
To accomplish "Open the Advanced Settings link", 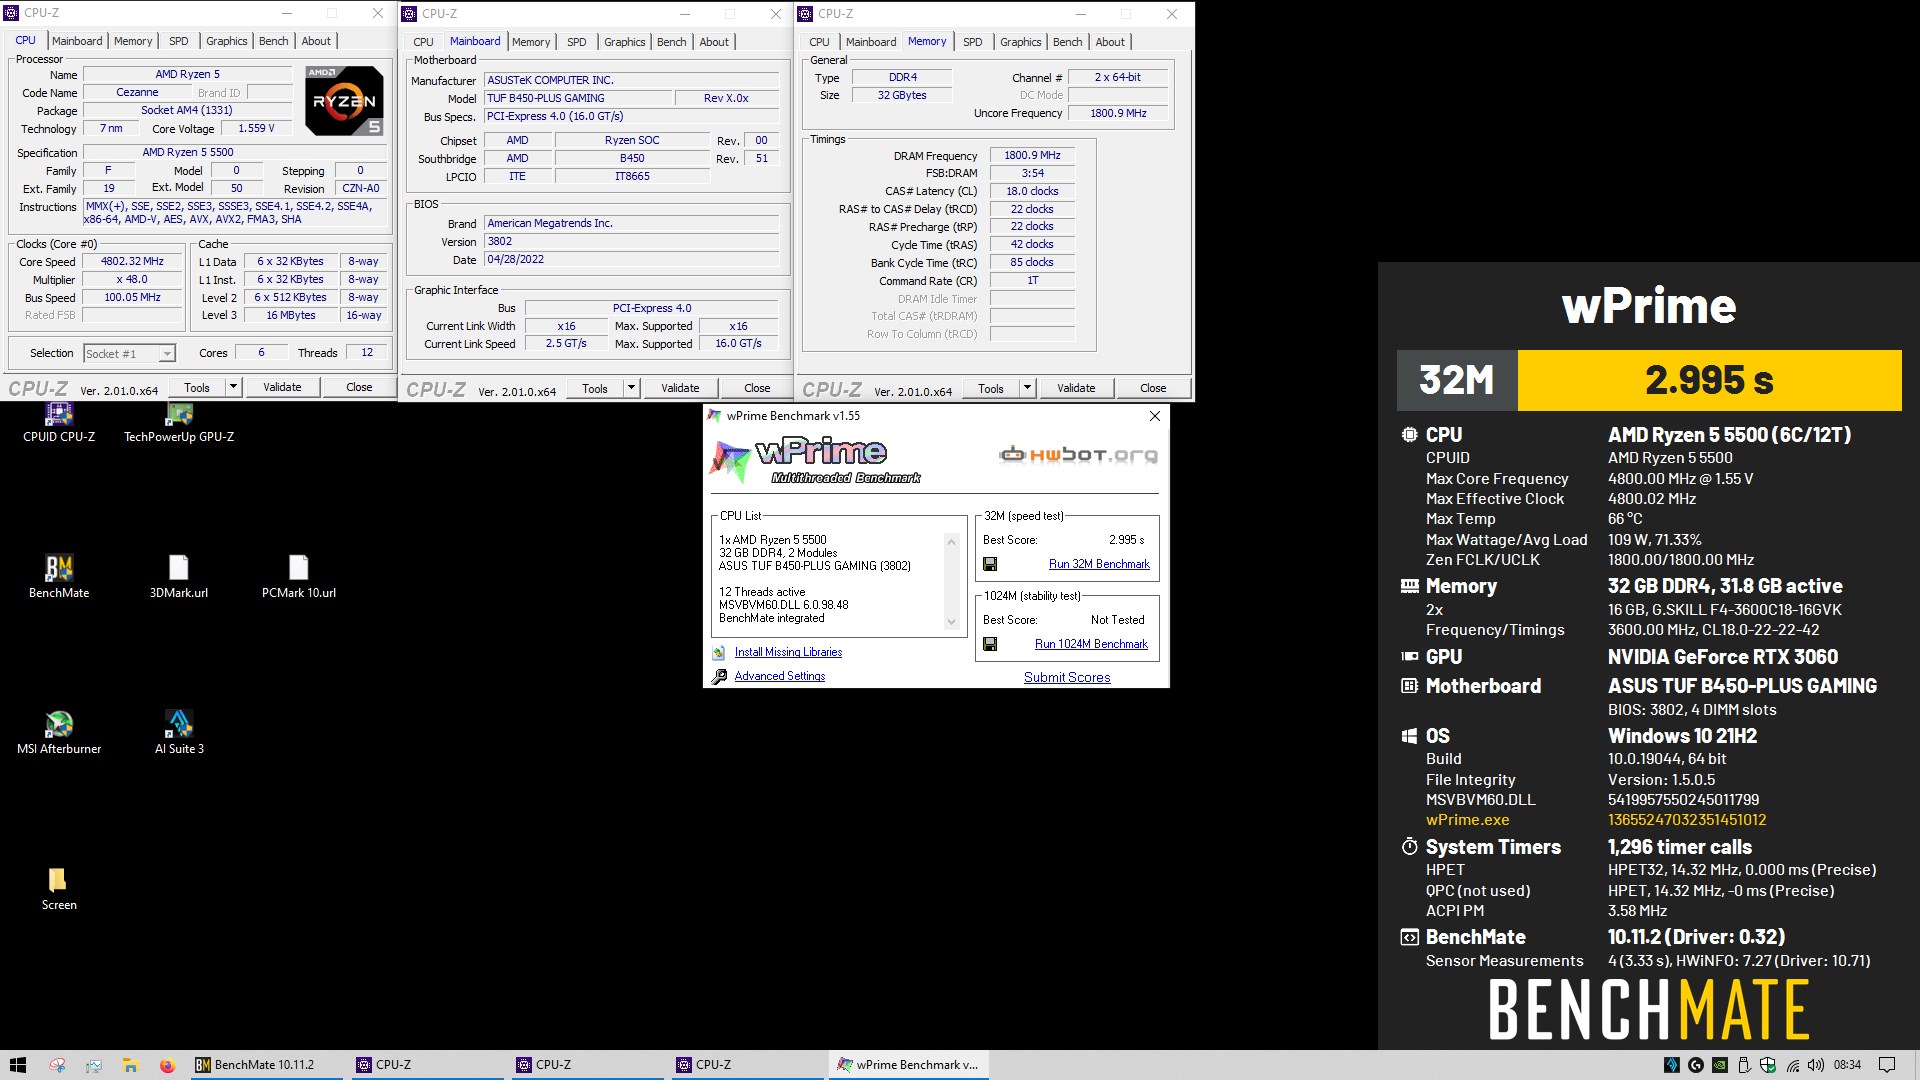I will point(780,677).
